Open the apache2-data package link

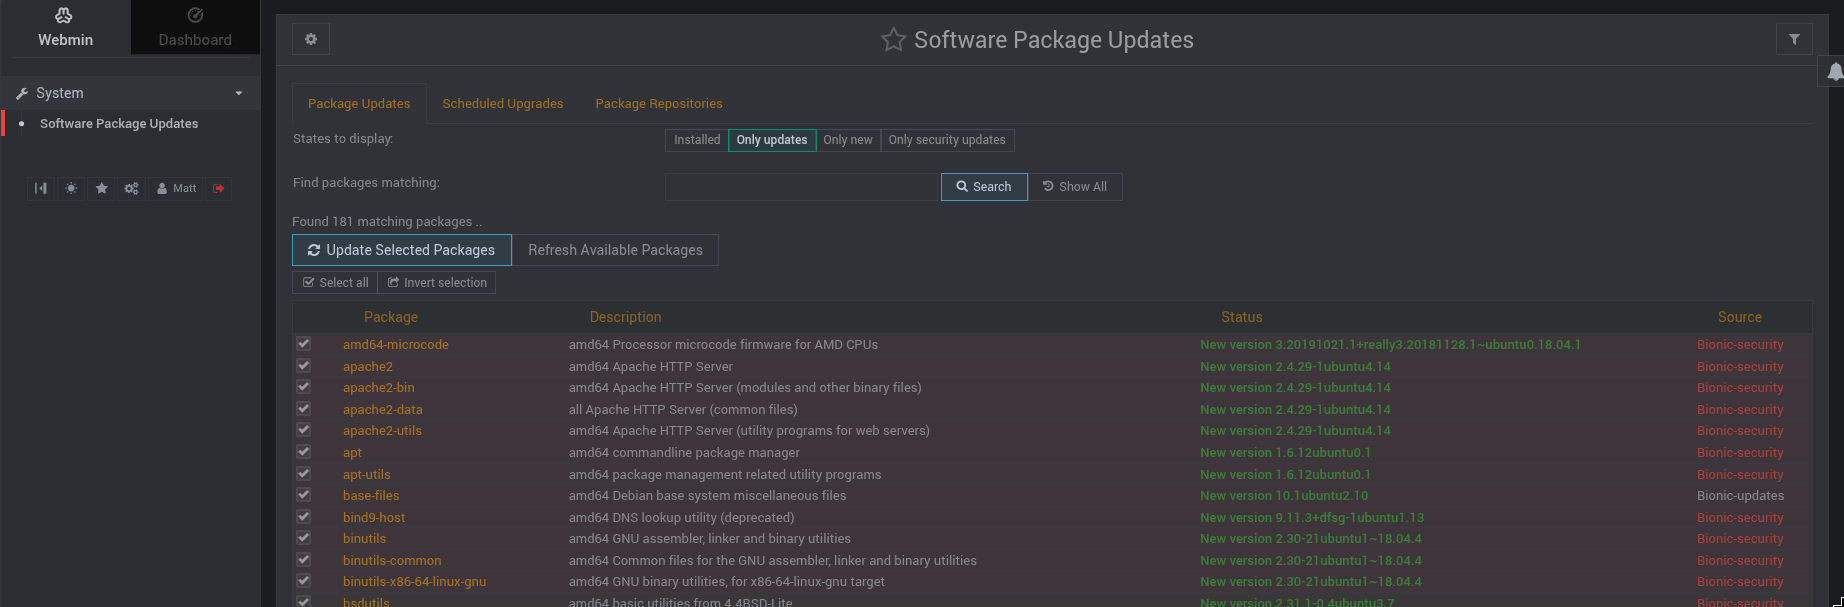383,410
